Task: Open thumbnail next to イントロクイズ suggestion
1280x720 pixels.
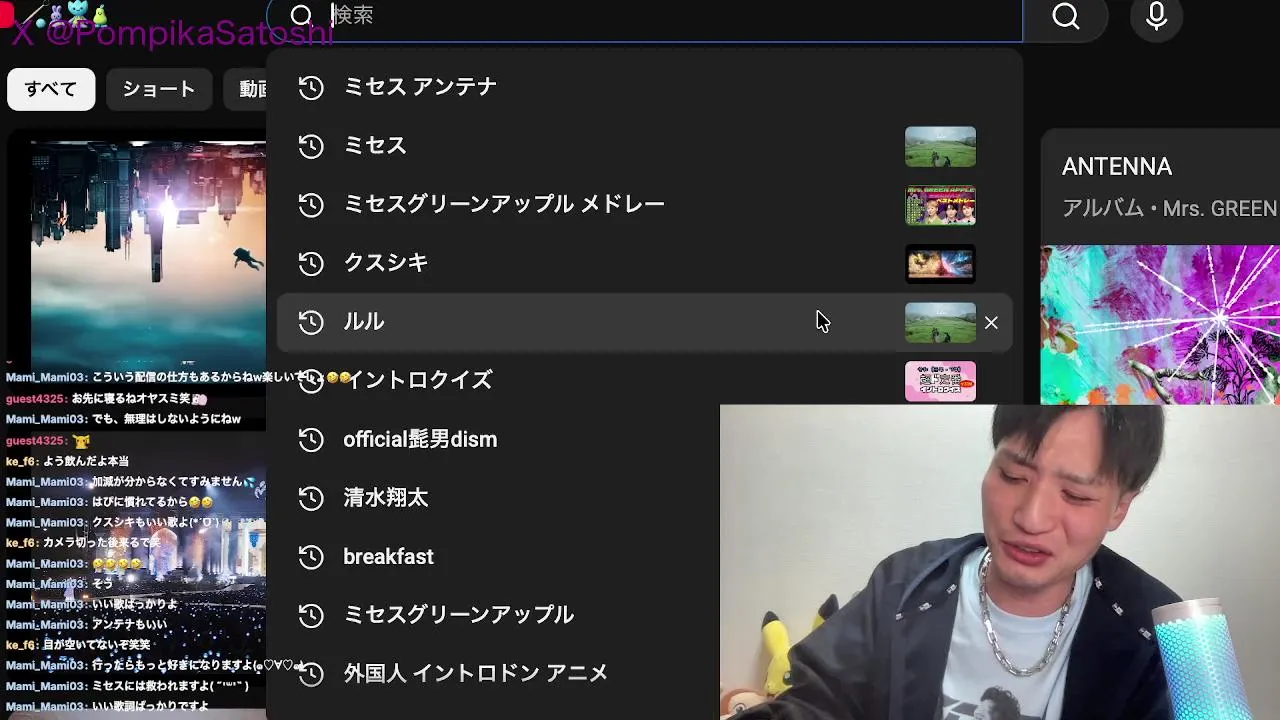Action: tap(940, 381)
